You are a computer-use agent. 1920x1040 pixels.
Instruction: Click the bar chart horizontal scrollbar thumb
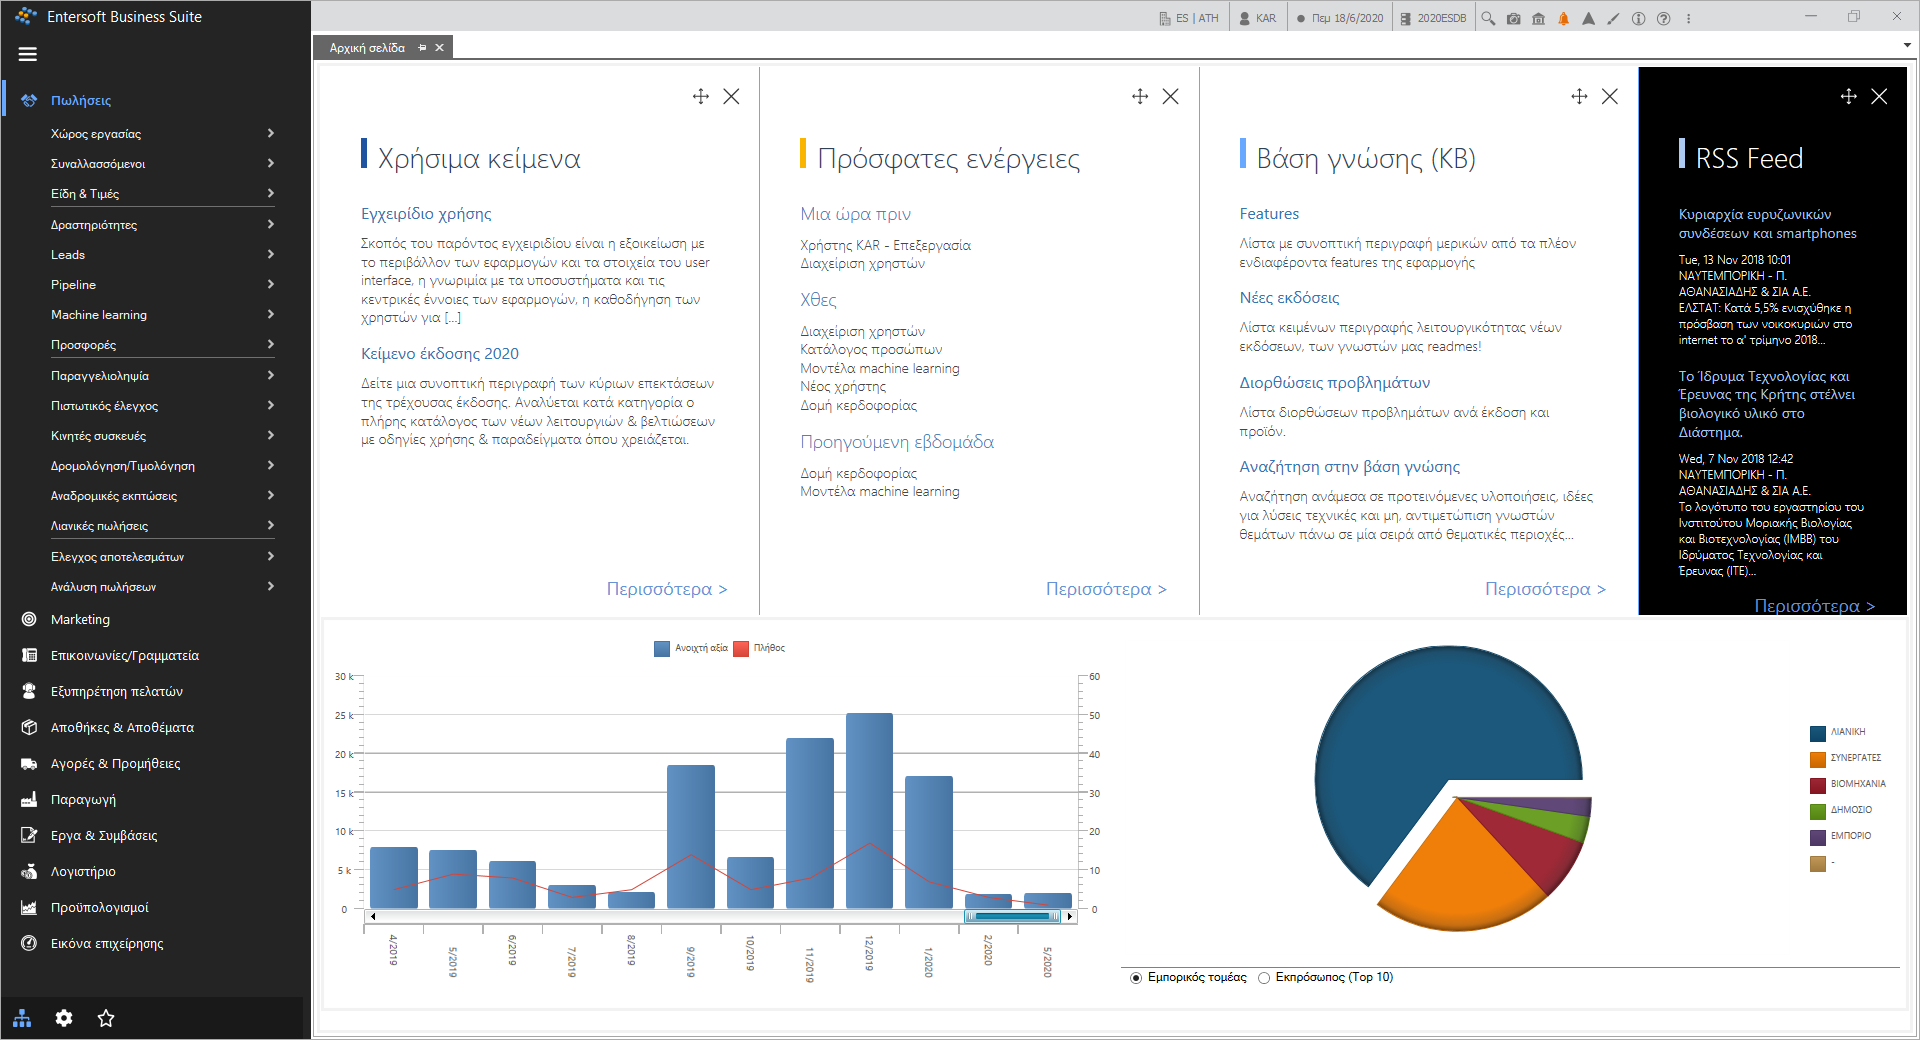click(x=1012, y=916)
